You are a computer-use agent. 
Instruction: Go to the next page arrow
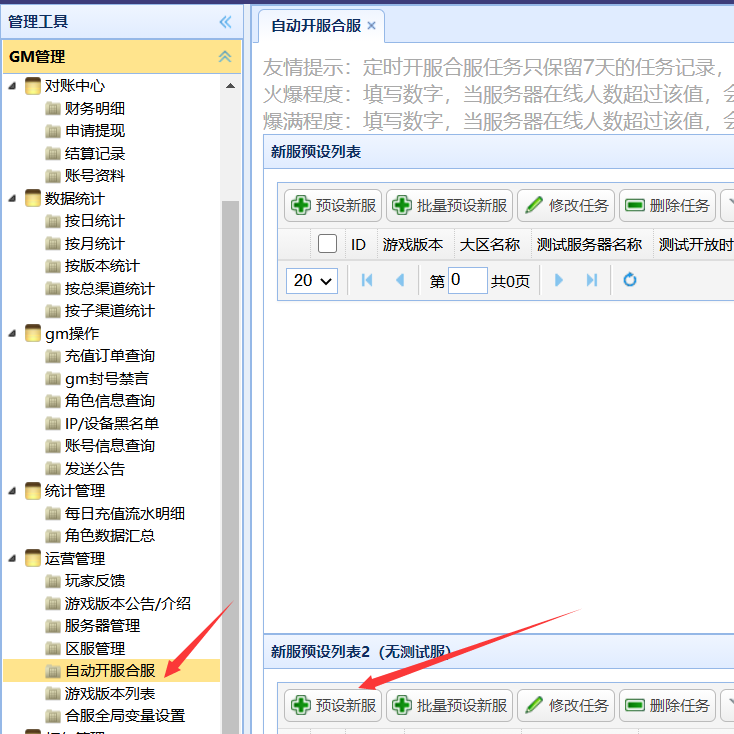pyautogui.click(x=559, y=281)
